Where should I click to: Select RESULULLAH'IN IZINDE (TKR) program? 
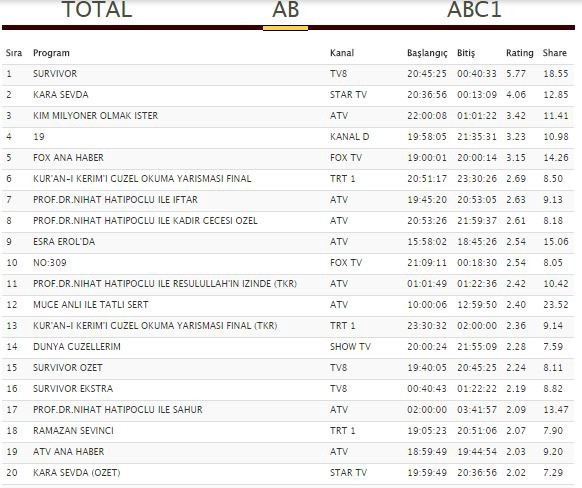pos(165,284)
